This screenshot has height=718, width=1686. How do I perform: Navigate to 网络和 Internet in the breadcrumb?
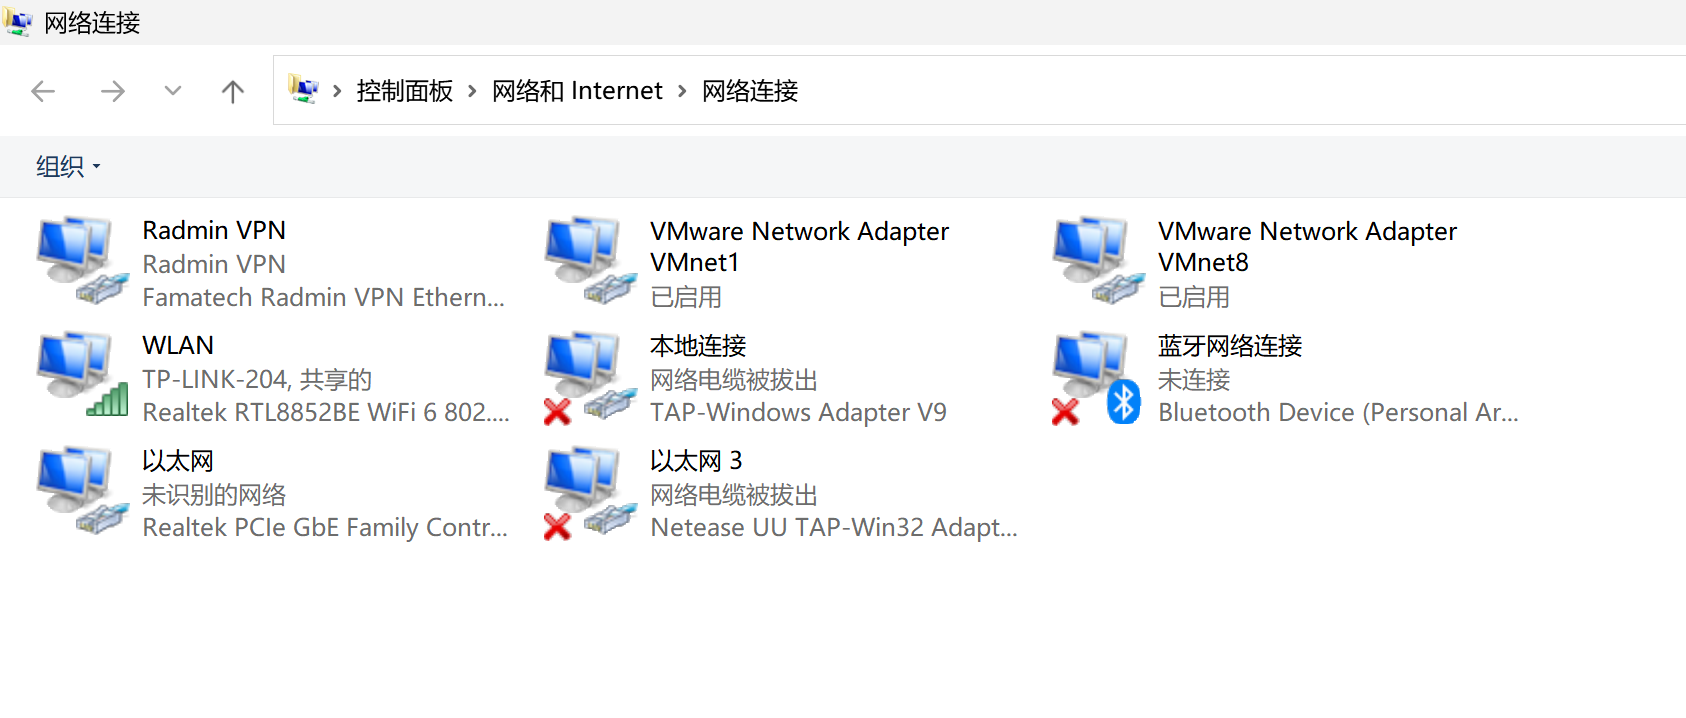pos(577,91)
